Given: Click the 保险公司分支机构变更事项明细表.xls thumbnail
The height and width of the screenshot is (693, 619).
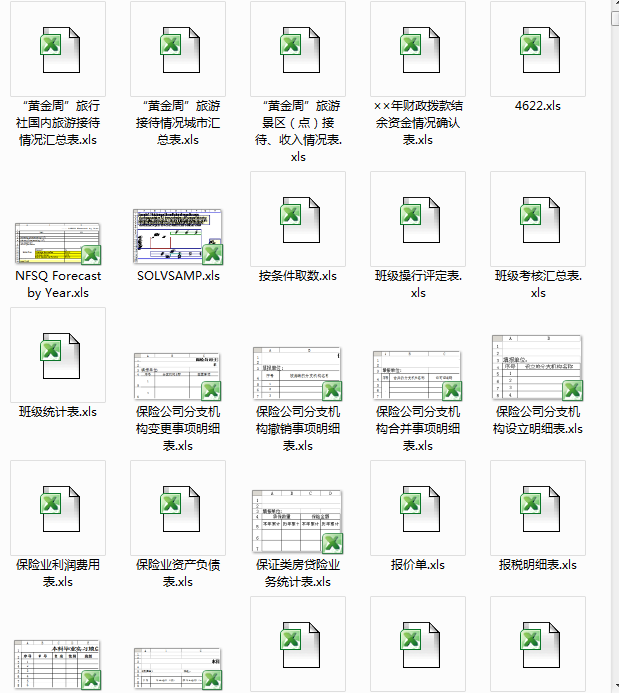Looking at the screenshot, I should tap(177, 375).
